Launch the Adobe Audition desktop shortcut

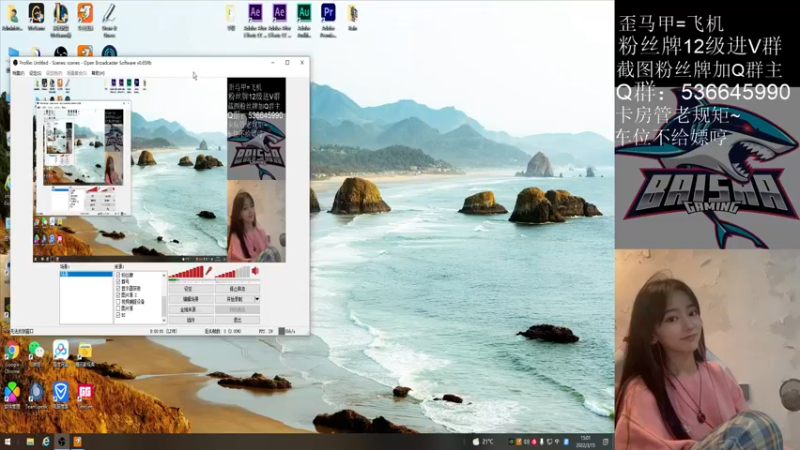coord(304,19)
